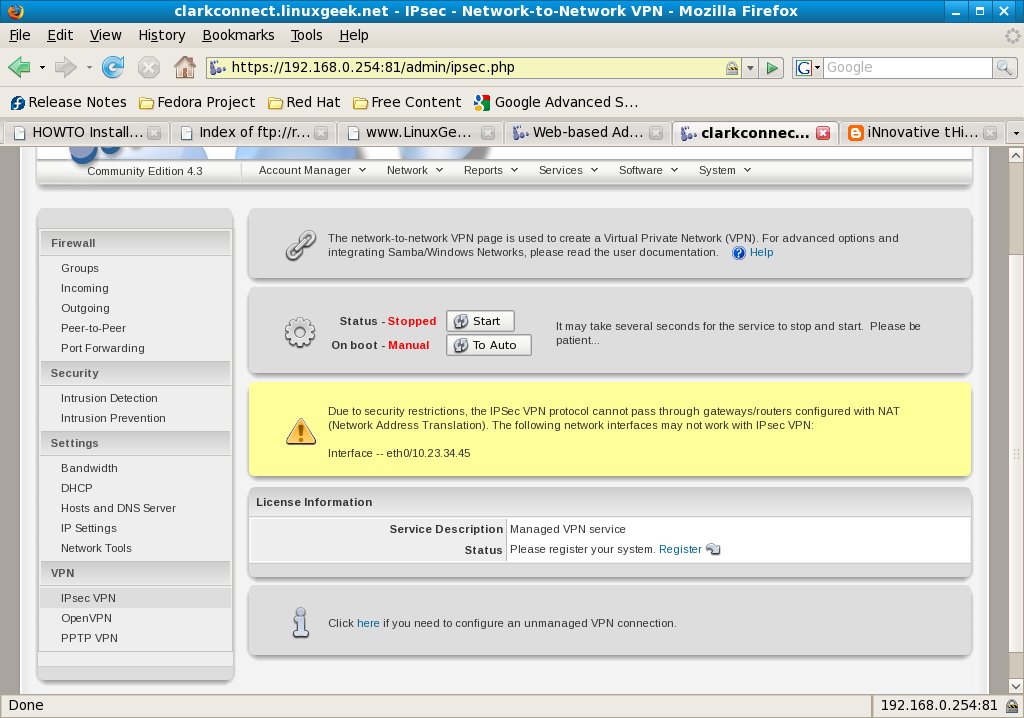Viewport: 1024px width, 718px height.
Task: Expand the Account Manager menu
Action: pyautogui.click(x=312, y=170)
